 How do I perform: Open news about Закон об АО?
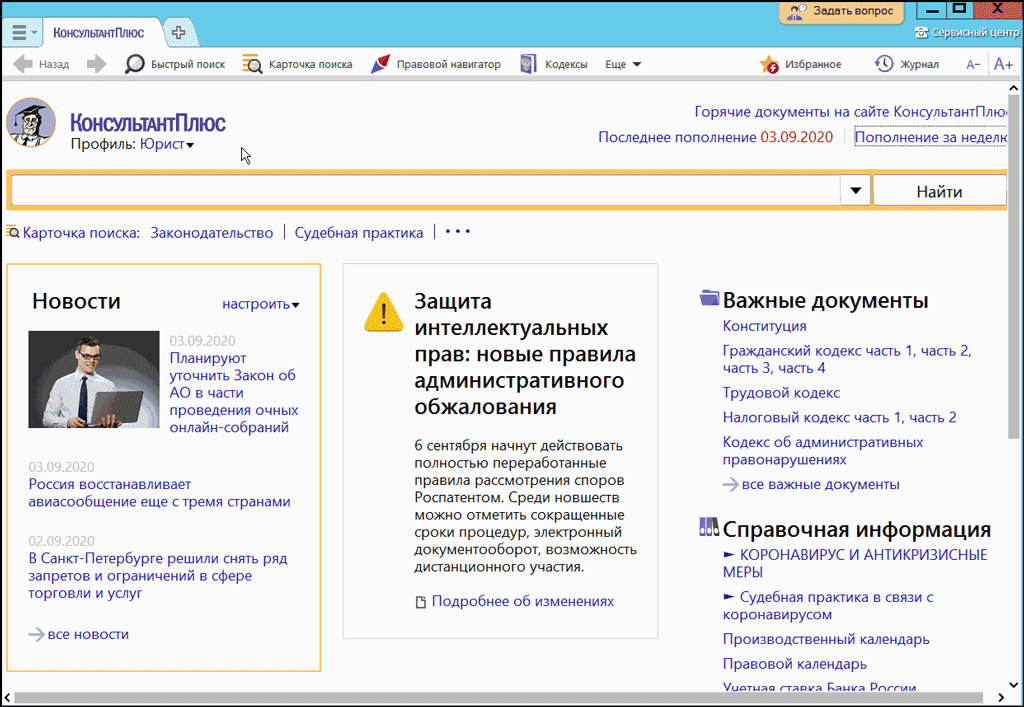coord(234,392)
